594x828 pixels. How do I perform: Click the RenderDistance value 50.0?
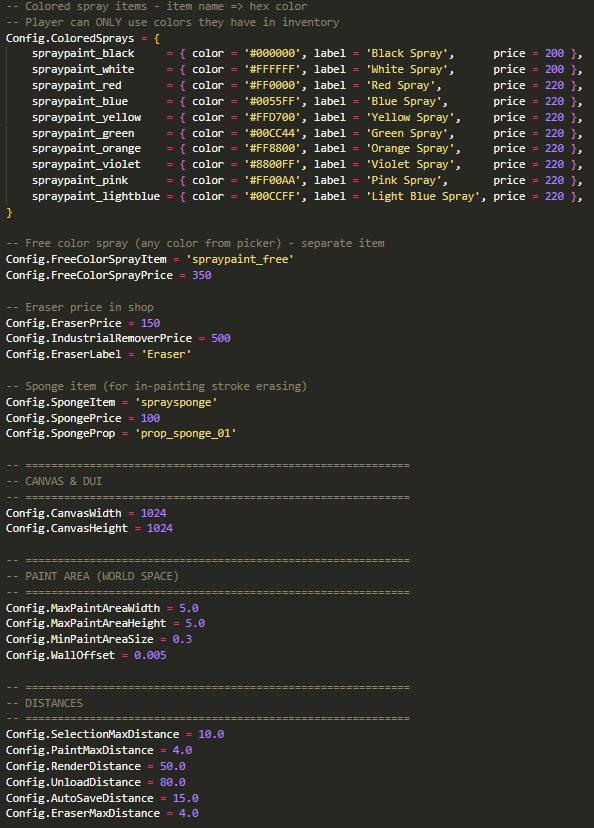click(173, 766)
